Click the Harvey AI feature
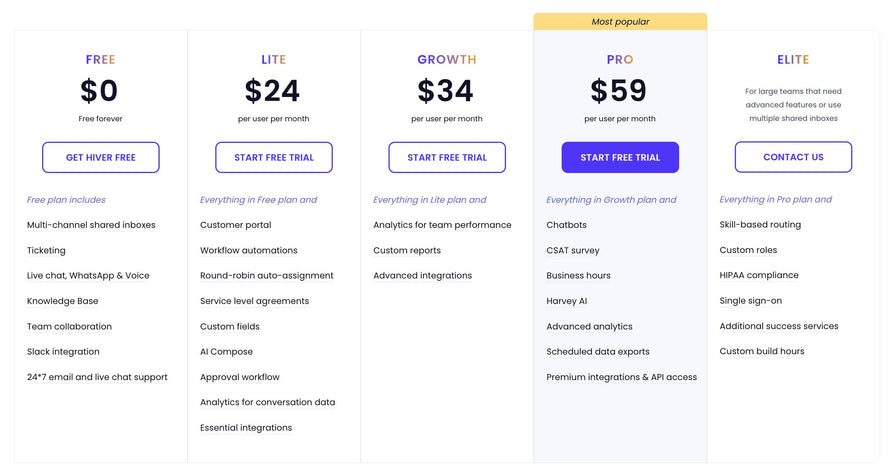The image size is (896, 472). pos(566,301)
